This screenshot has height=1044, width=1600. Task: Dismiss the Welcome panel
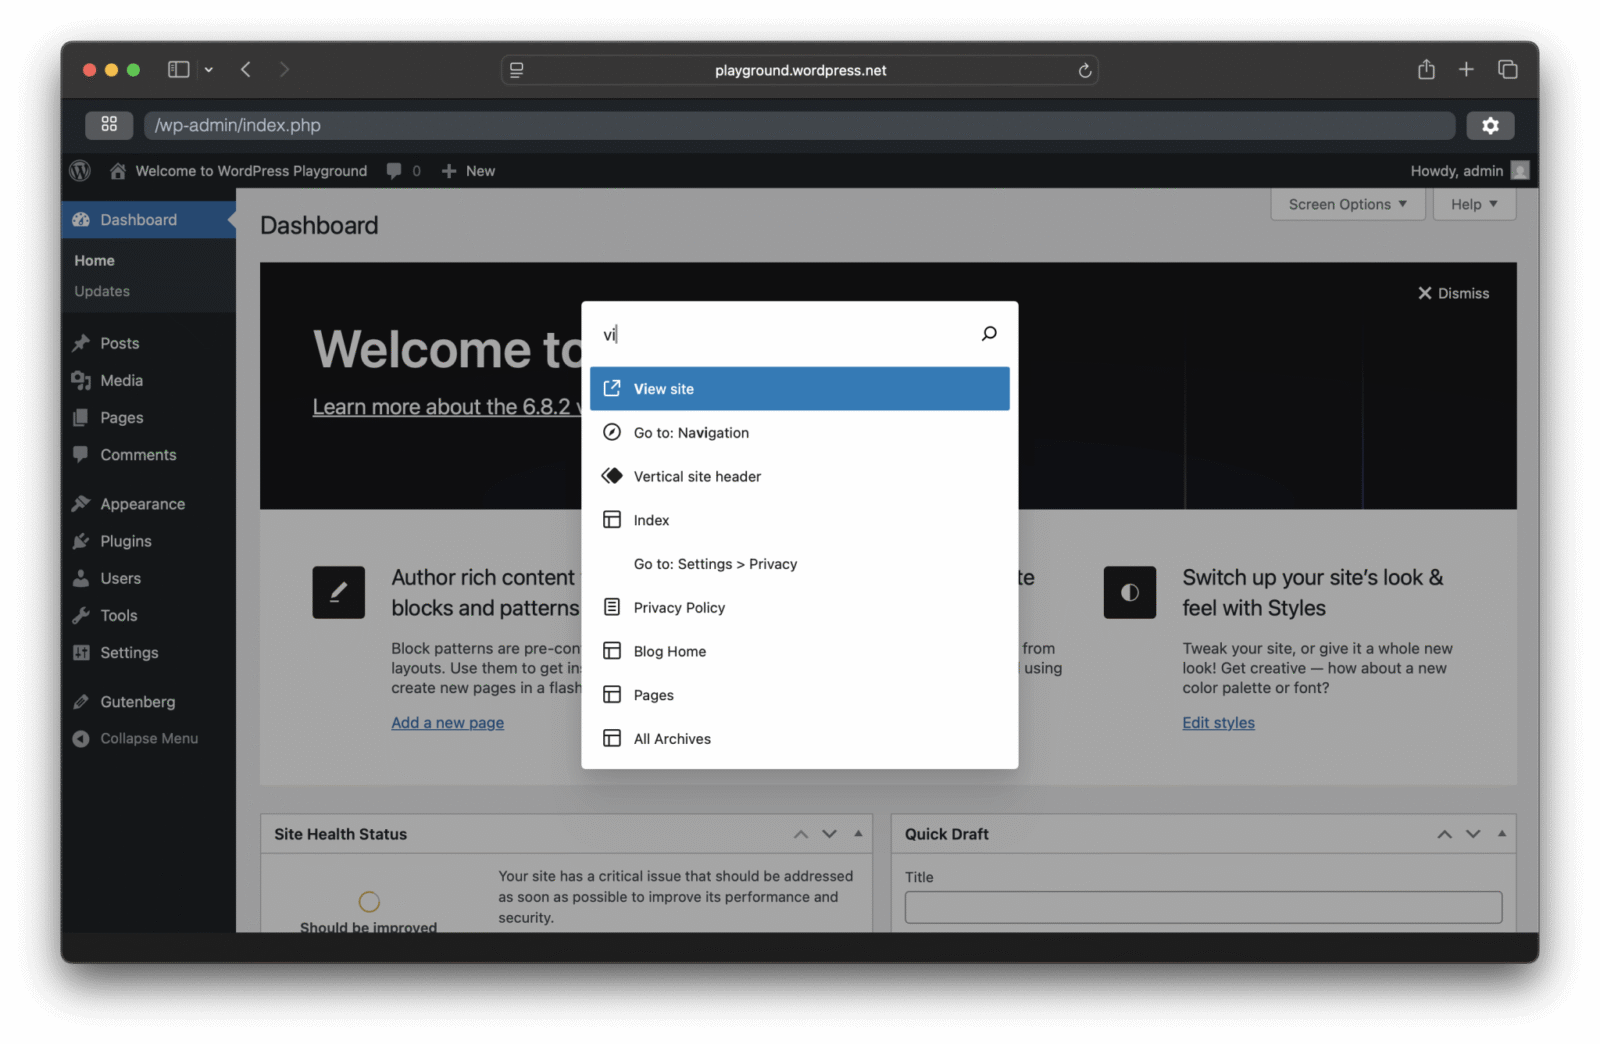pos(1453,293)
